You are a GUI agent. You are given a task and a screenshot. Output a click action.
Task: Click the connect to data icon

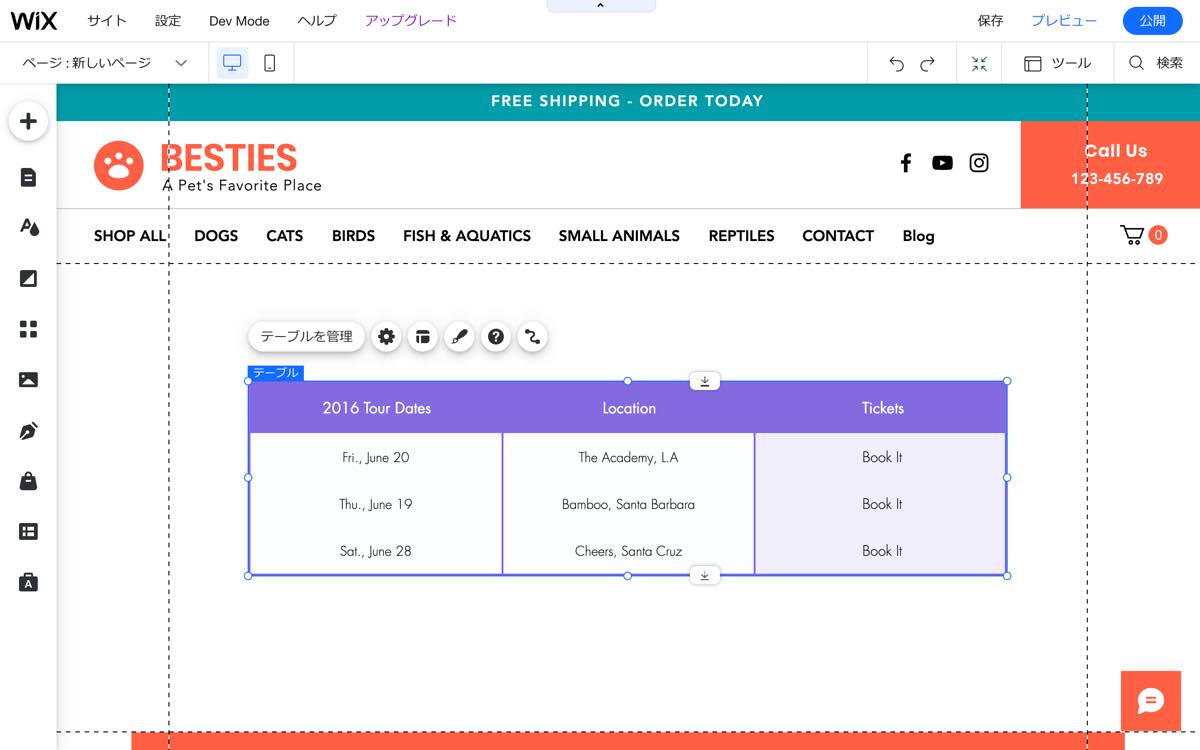532,337
